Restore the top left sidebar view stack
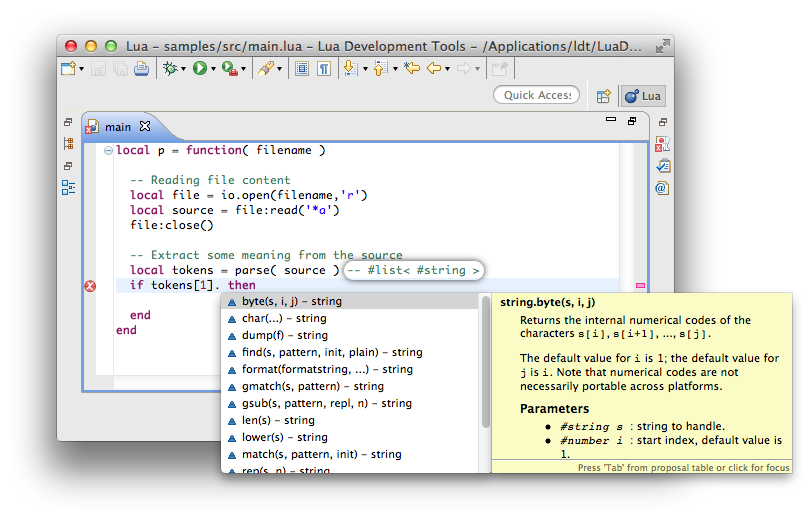This screenshot has height=520, width=806. (68, 122)
